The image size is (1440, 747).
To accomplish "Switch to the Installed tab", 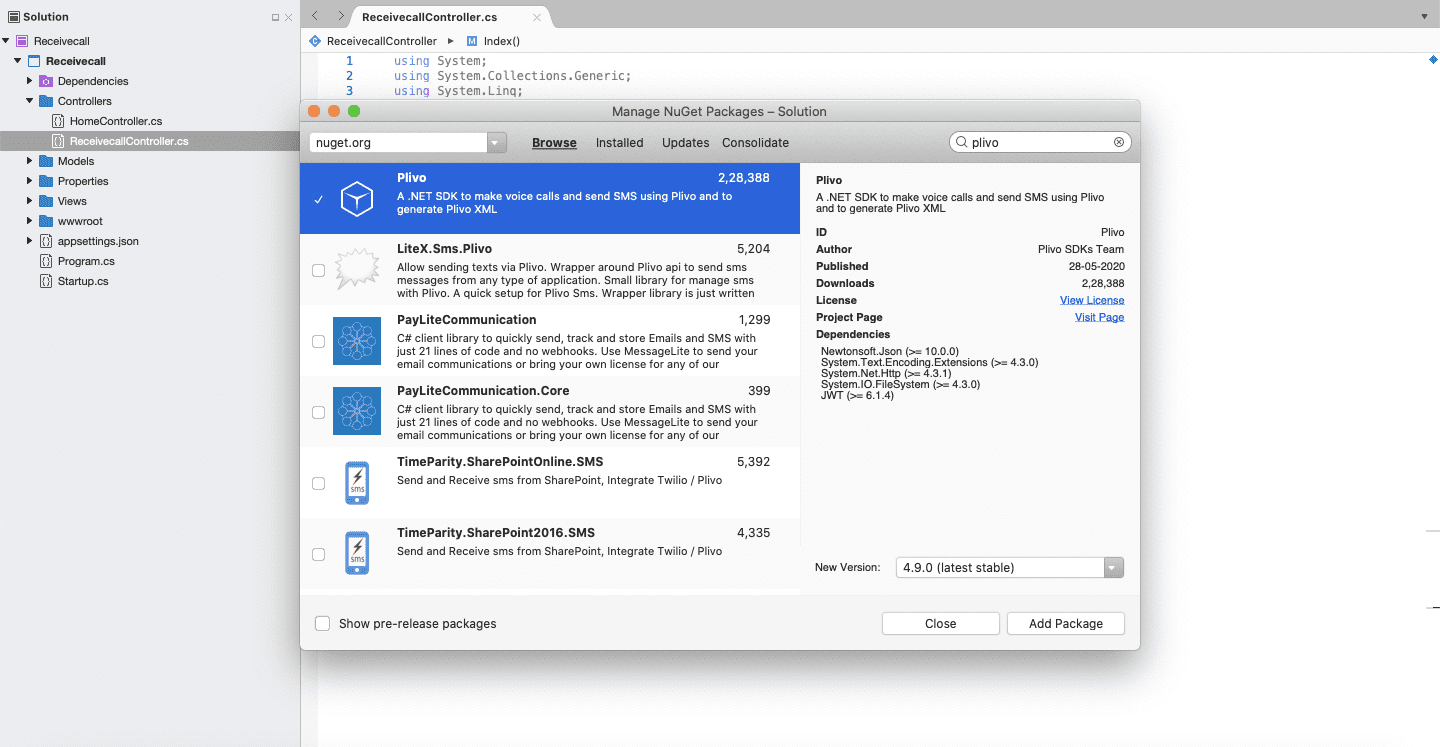I will tap(619, 142).
